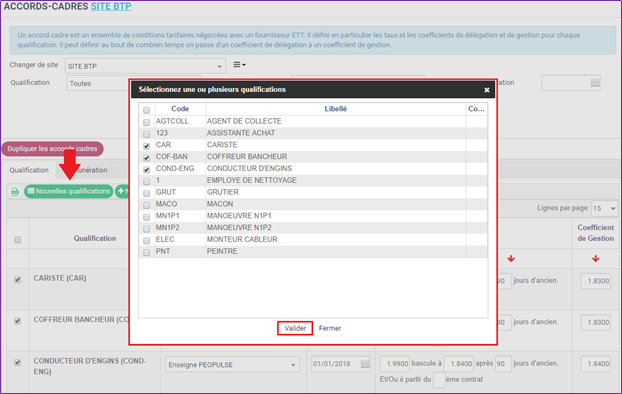Viewport: 622px width, 394px height.
Task: Open the list menu icon near site selector
Action: (239, 65)
